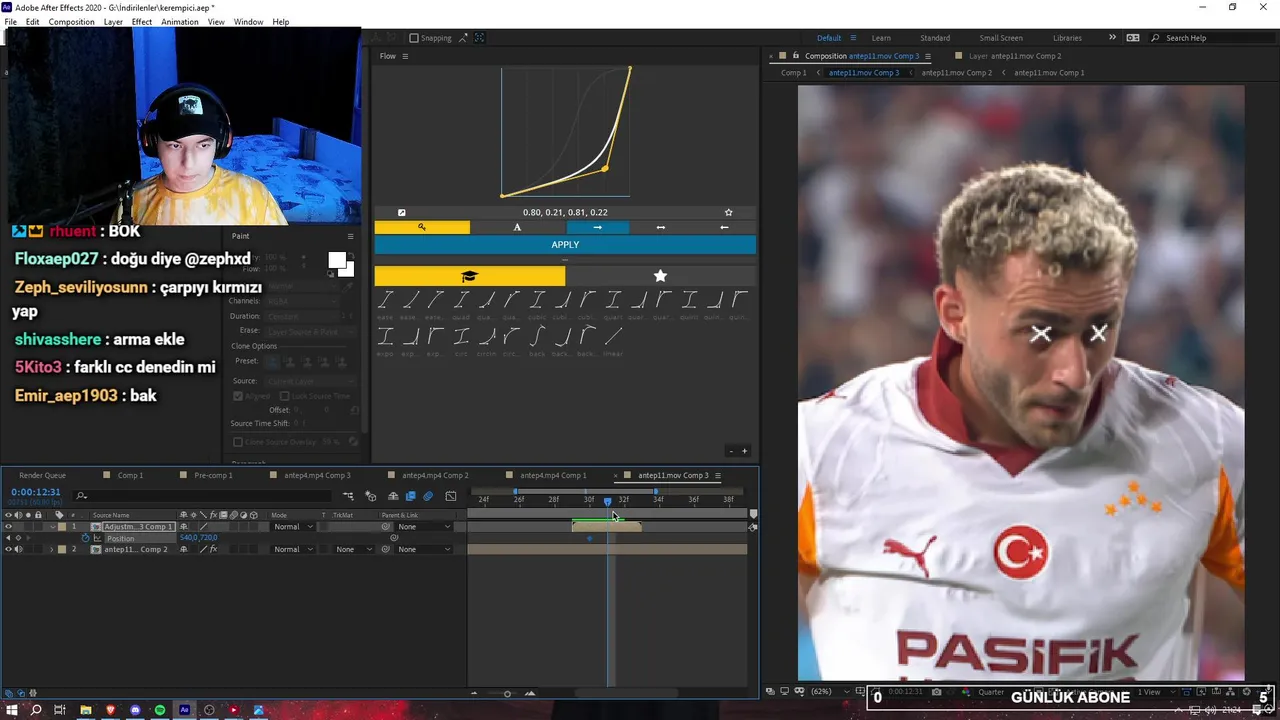This screenshot has height=720, width=1280.
Task: Open Parent & Link dropdown for layer 2
Action: point(424,549)
